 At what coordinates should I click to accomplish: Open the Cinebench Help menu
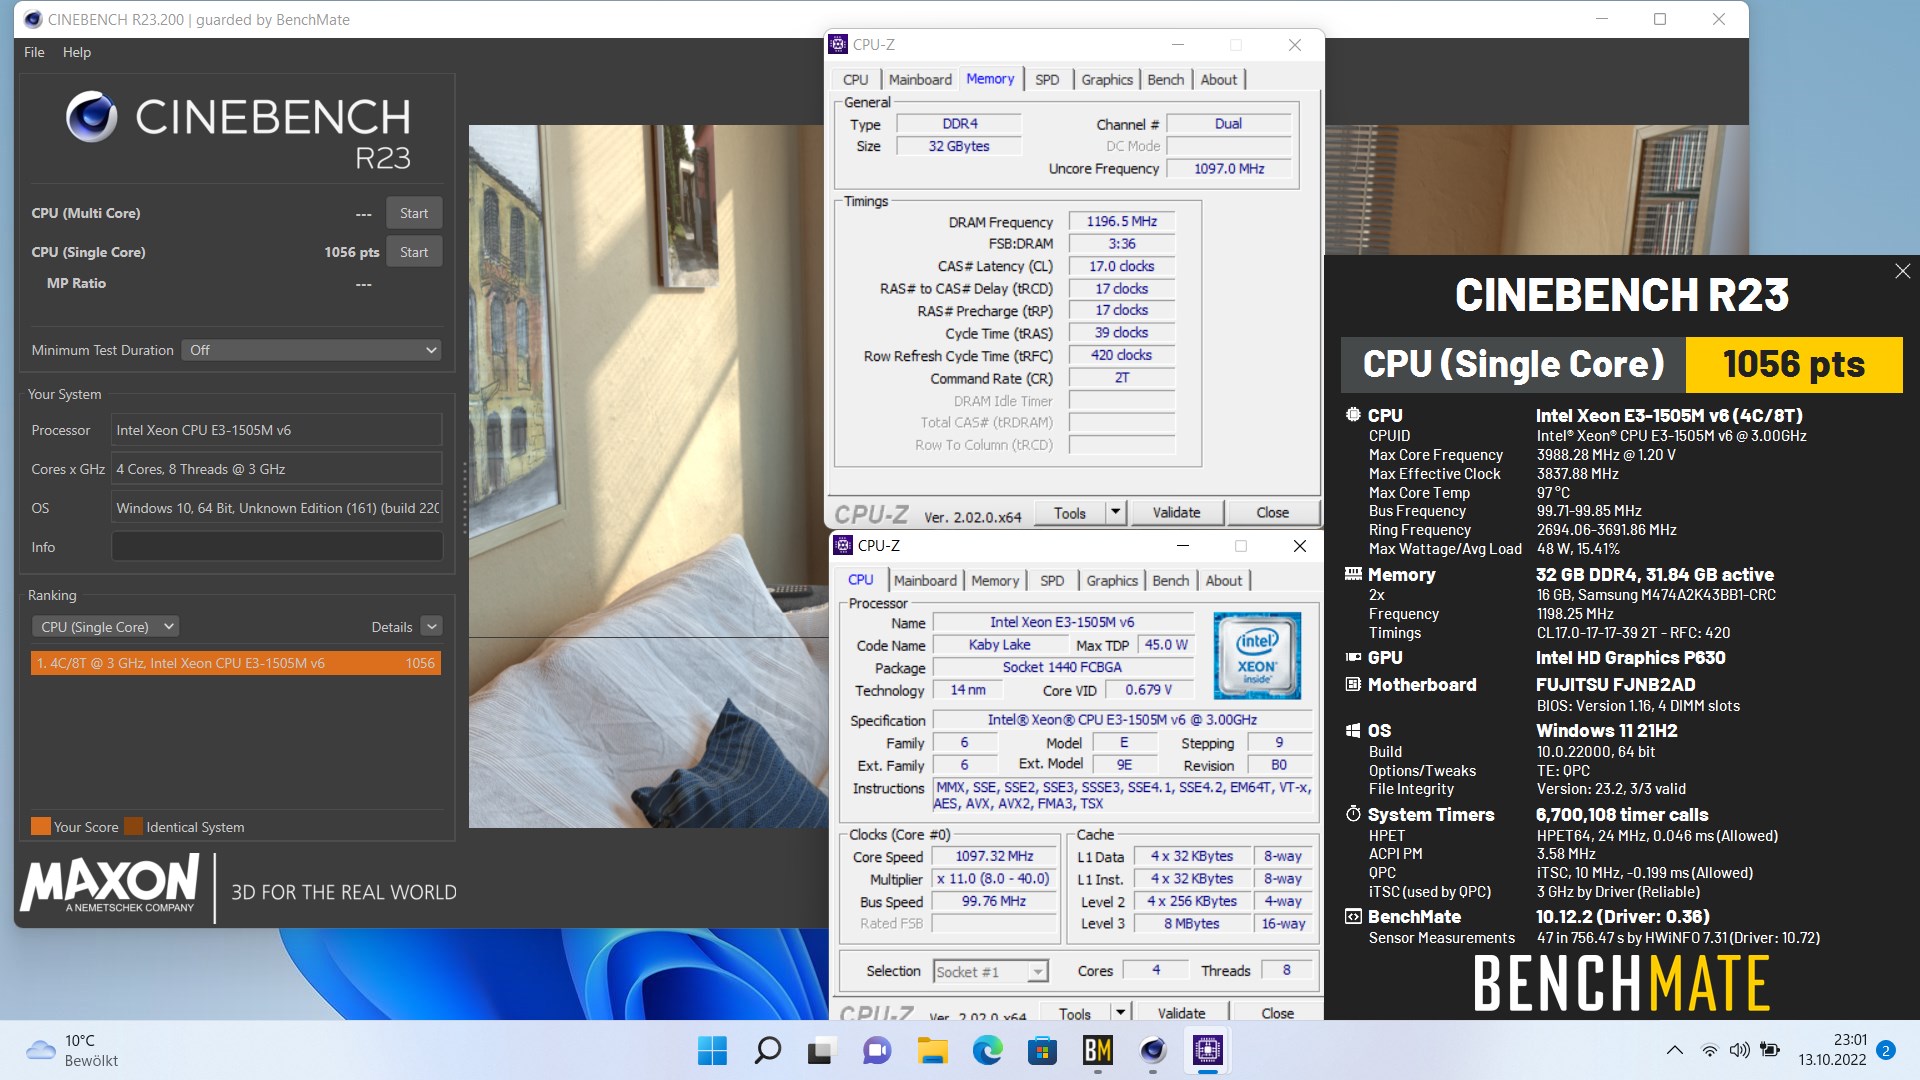77,52
